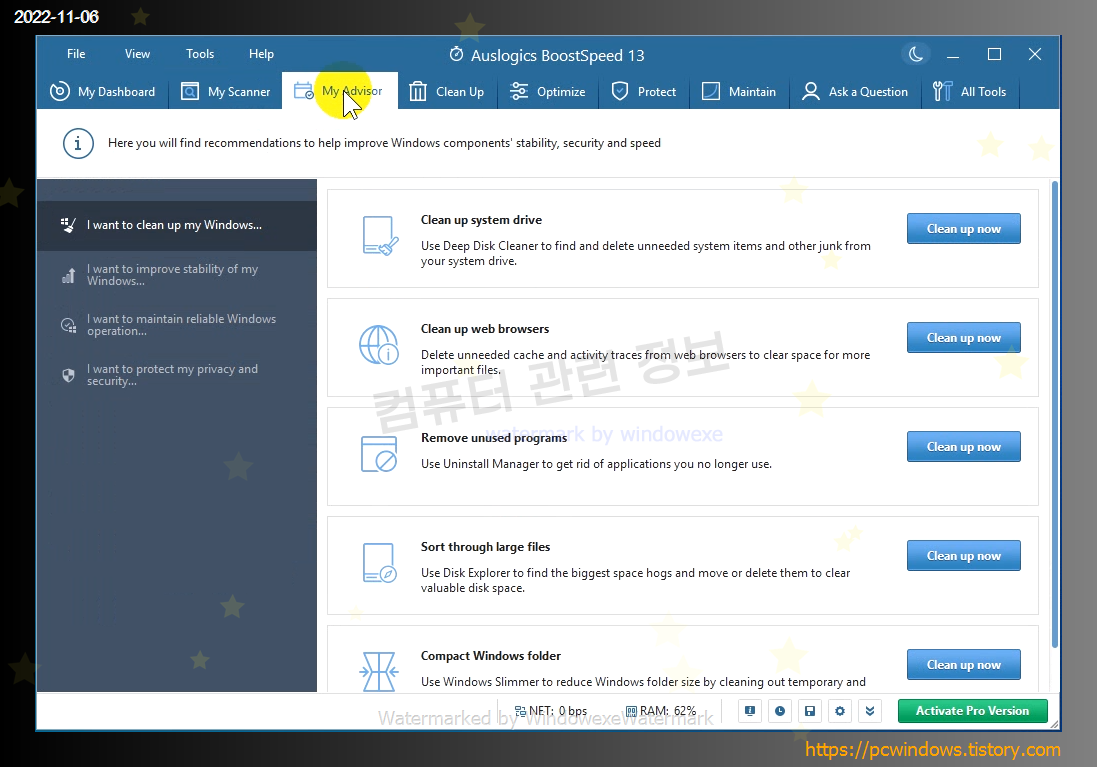Image resolution: width=1097 pixels, height=767 pixels.
Task: Click the NET: 0 bps indicator
Action: [551, 711]
